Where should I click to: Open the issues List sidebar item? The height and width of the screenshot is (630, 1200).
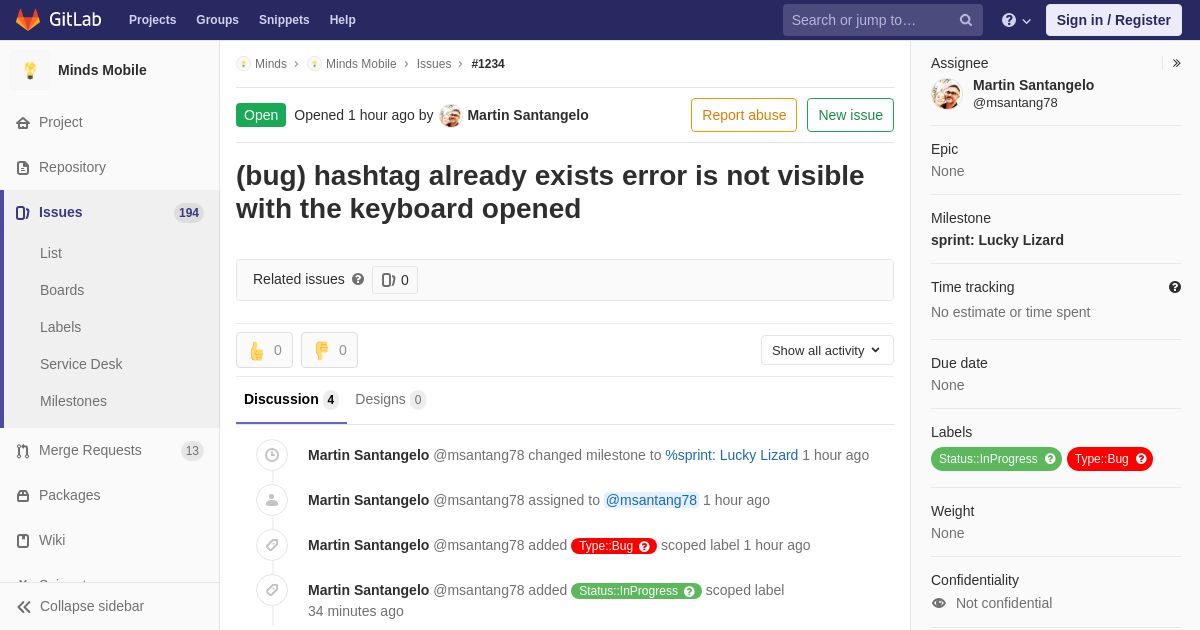point(51,253)
